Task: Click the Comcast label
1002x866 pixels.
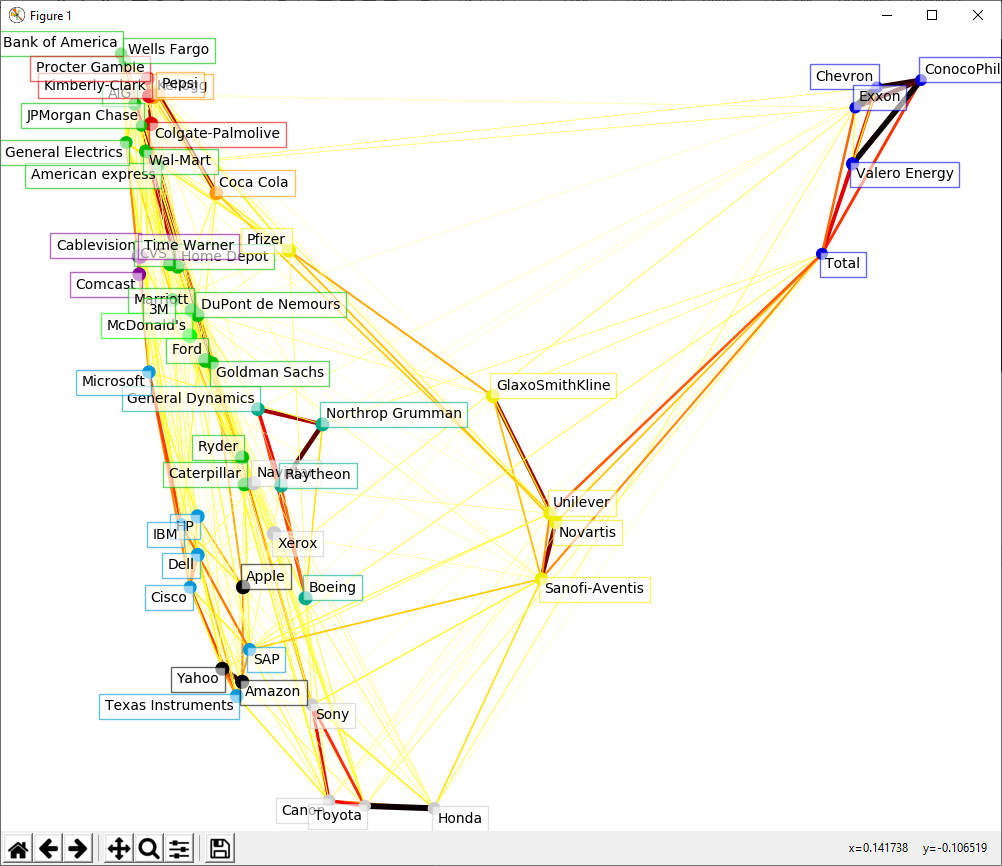Action: tap(106, 284)
